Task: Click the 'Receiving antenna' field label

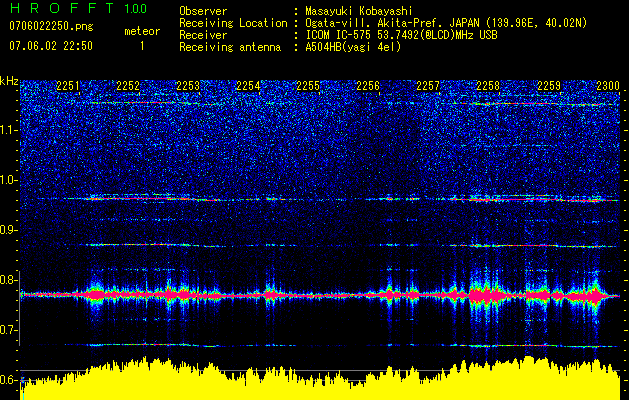Action: (x=230, y=47)
